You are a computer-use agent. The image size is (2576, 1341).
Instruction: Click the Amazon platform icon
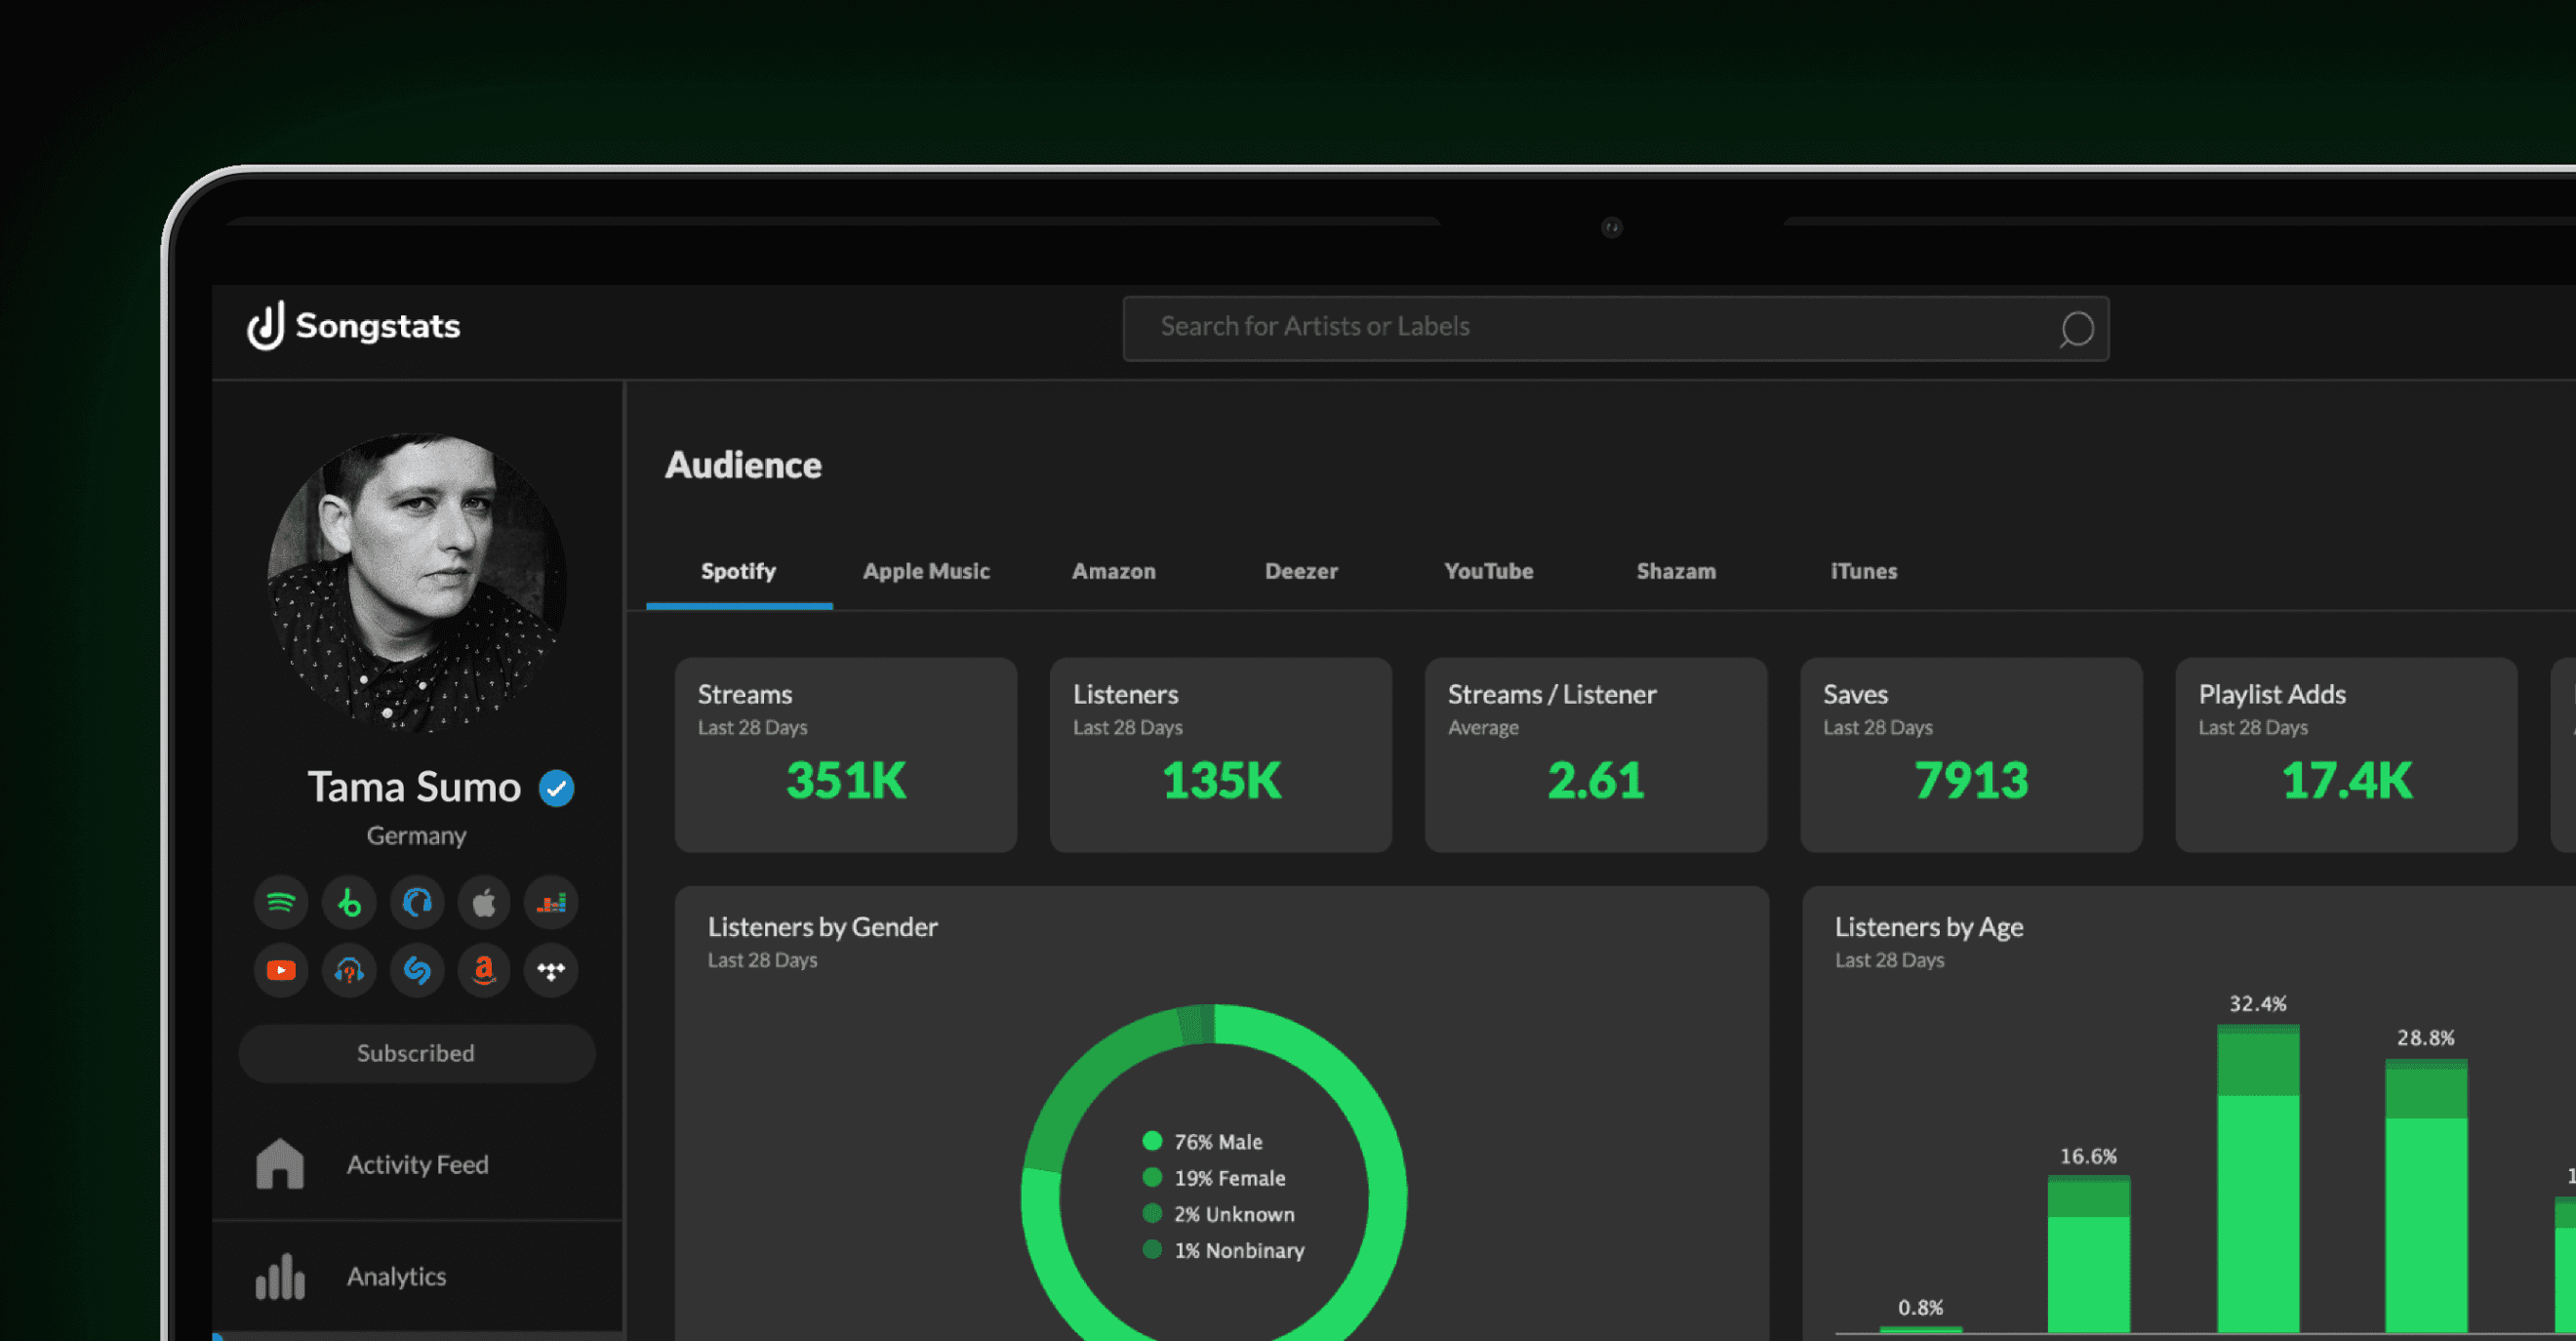pos(484,970)
